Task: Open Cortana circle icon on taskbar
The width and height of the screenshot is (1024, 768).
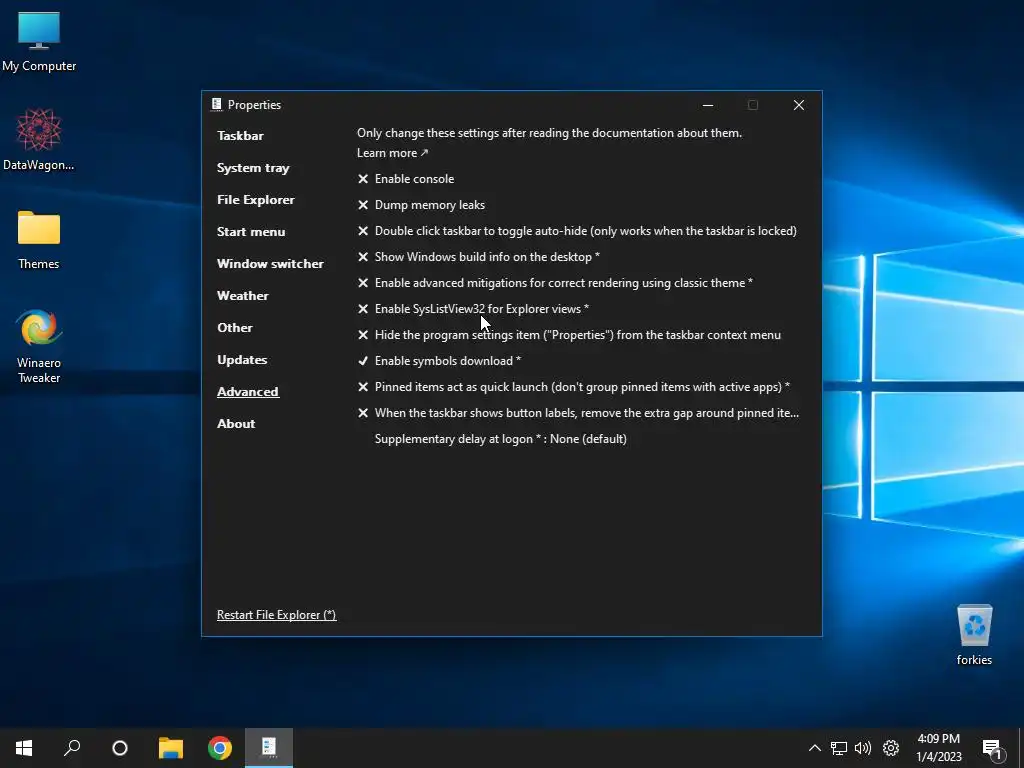Action: pos(120,747)
